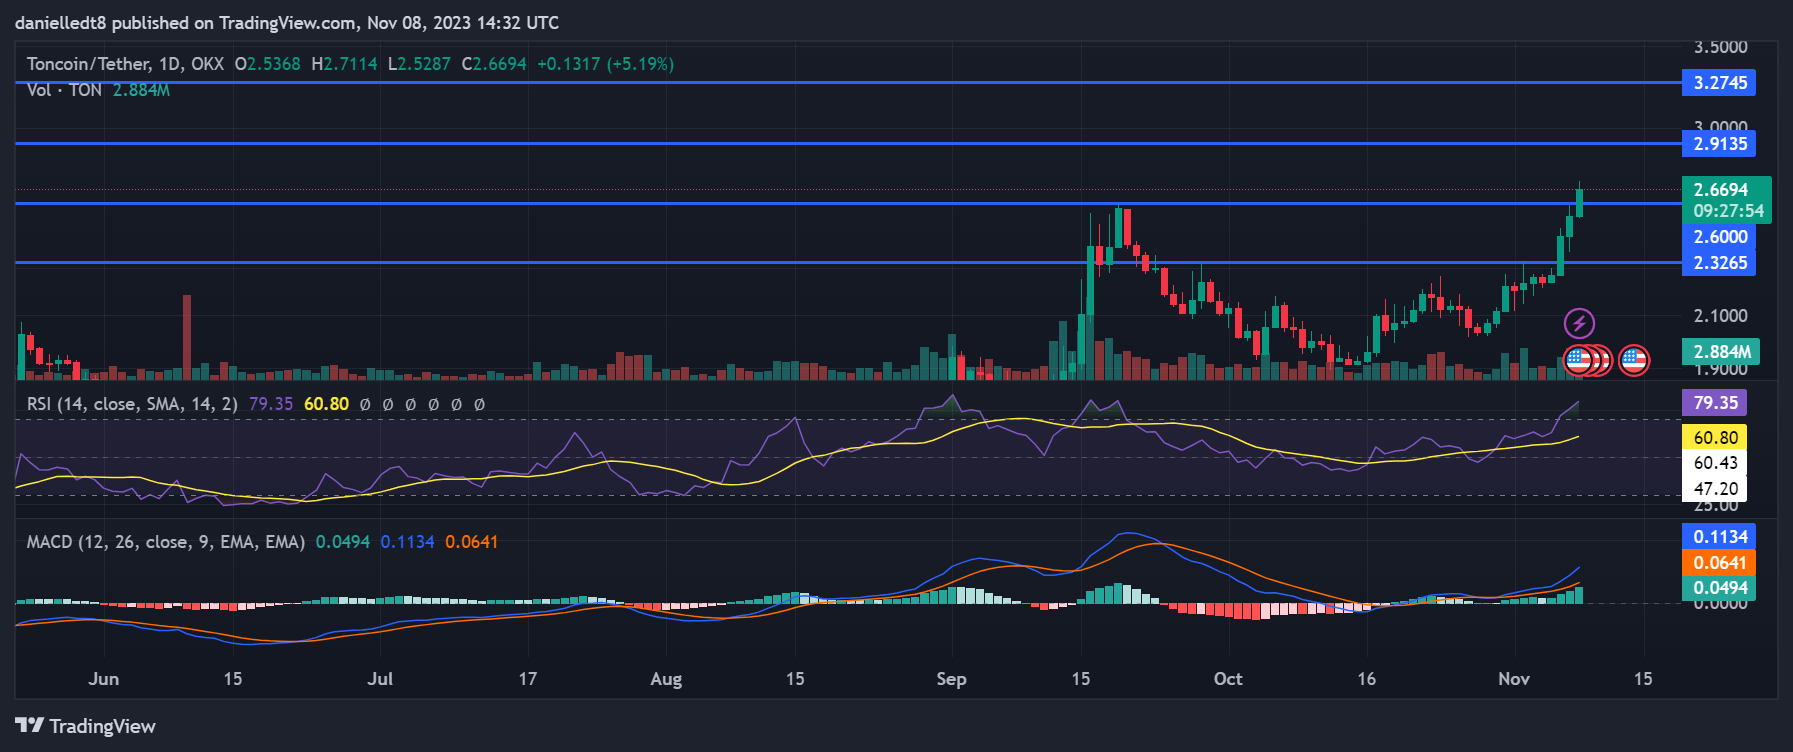Click the 2.6000 price line label
Screen dimensions: 1793x752
[x=1720, y=237]
